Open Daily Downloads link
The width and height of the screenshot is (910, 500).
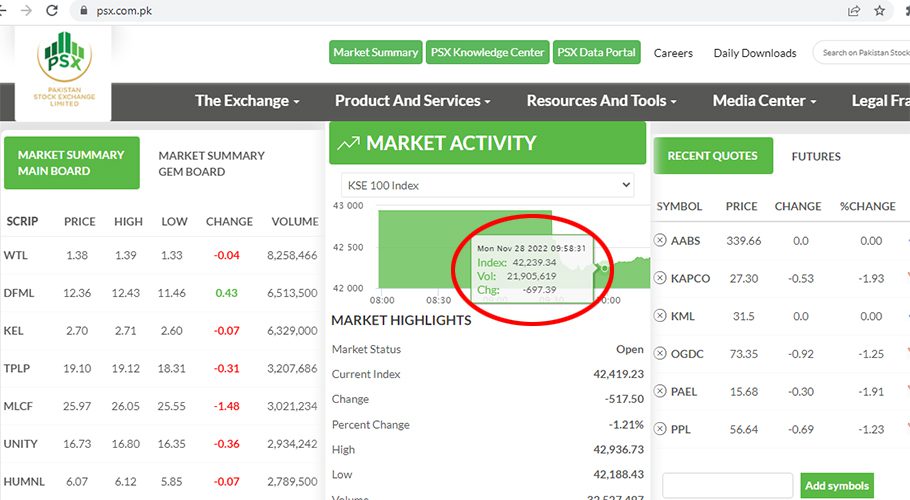[755, 53]
